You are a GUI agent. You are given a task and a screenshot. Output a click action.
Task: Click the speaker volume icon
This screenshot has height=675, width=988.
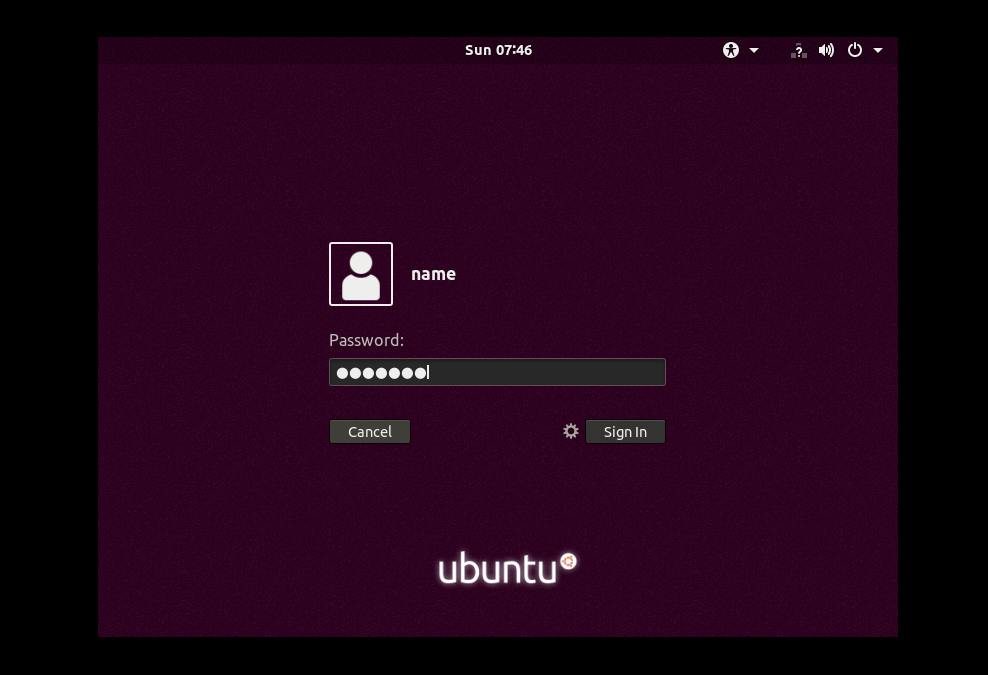(826, 49)
